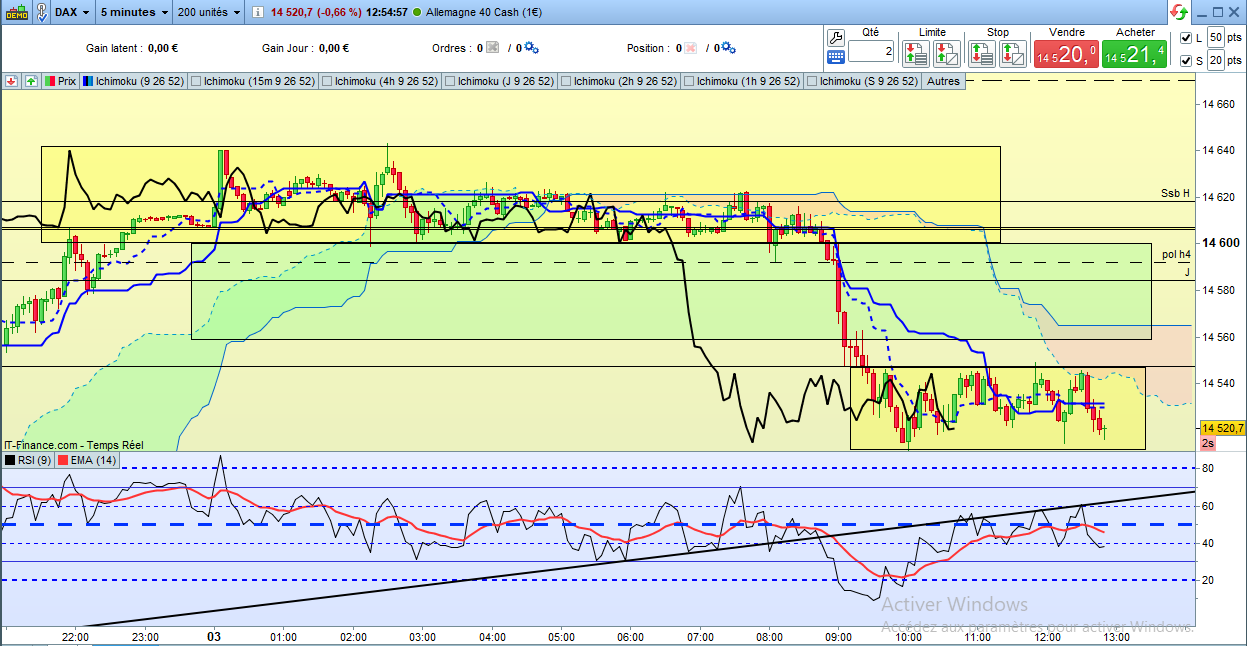Screen dimensions: 1247x646
Task: Click the close positions icon beside Position
Action: coord(690,47)
